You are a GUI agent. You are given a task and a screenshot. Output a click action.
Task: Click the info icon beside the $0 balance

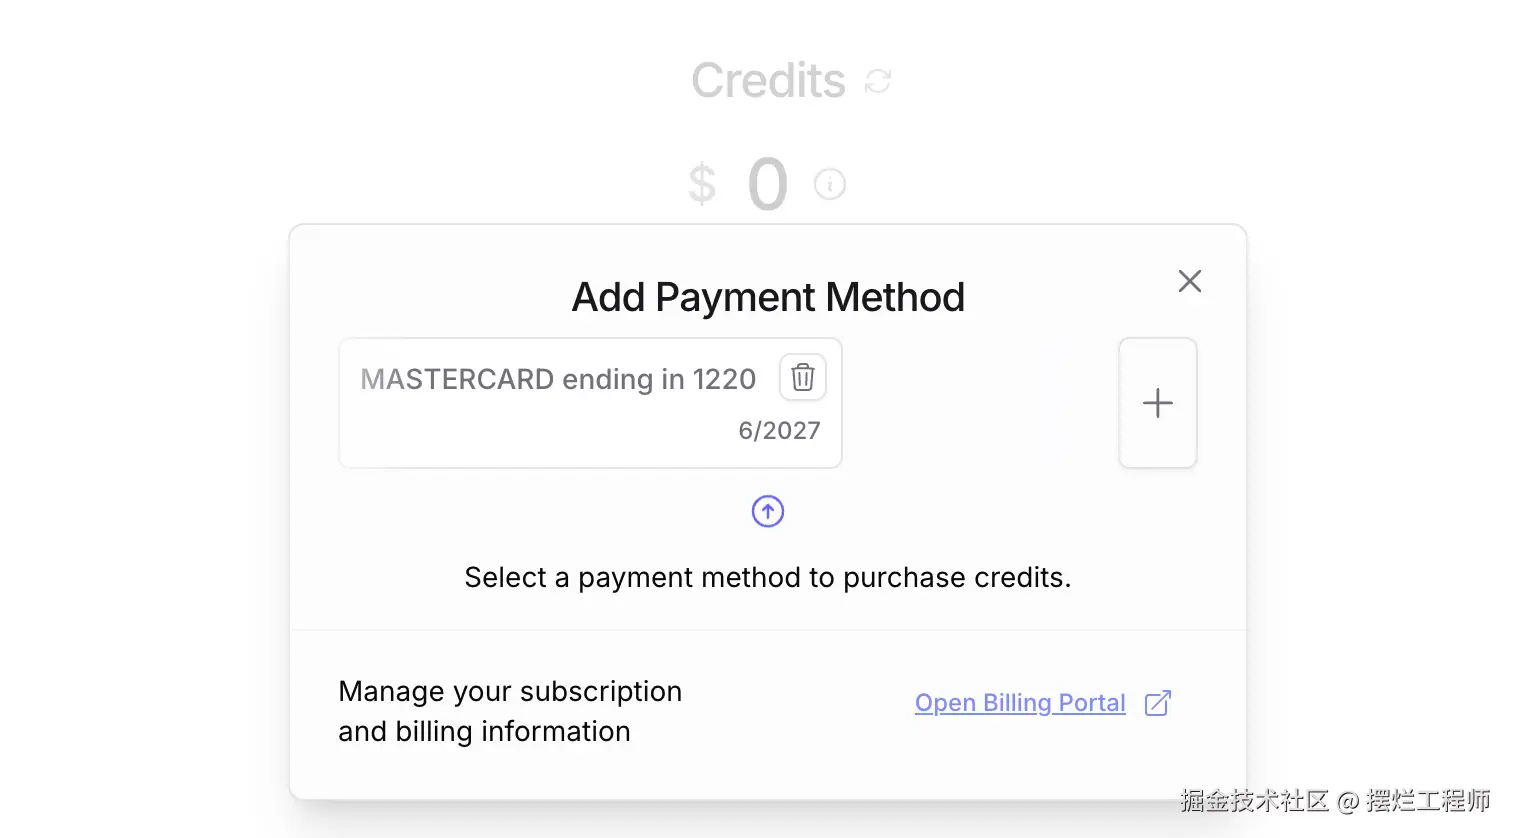pos(829,184)
